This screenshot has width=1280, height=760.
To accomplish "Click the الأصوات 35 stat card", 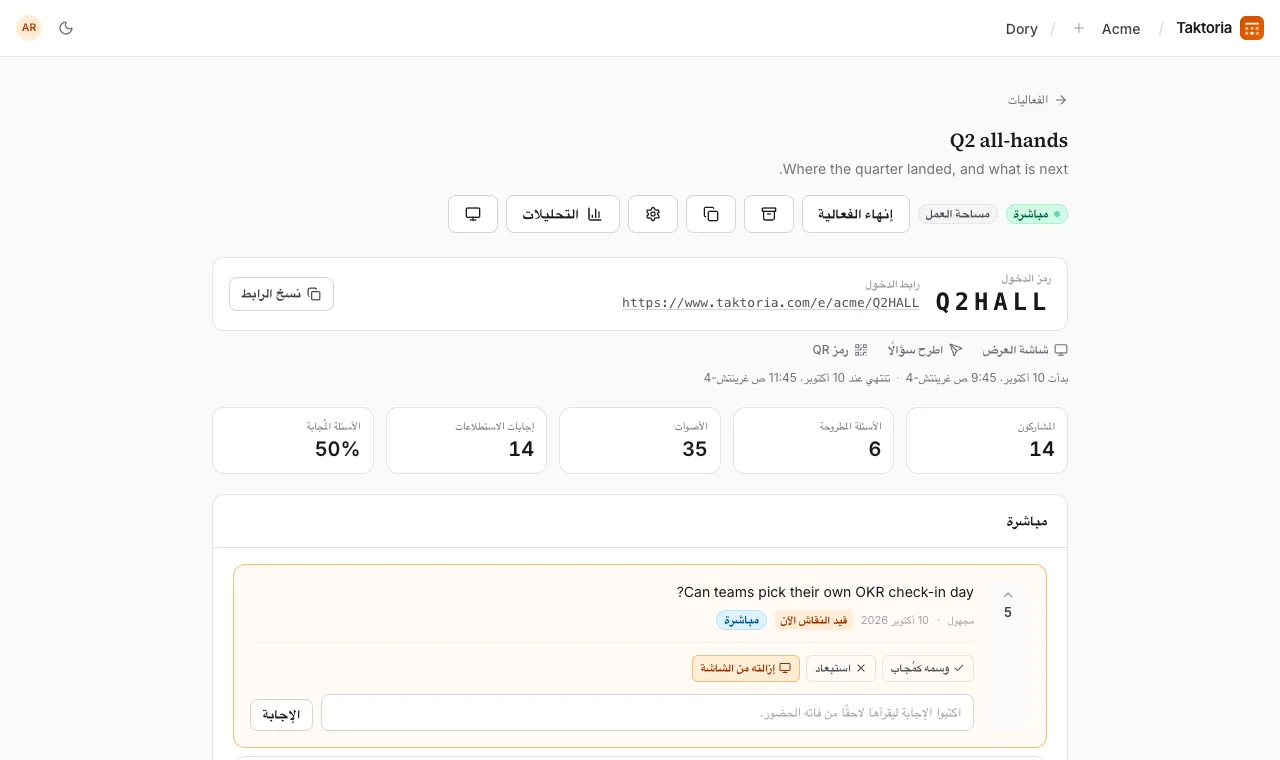I will pos(640,440).
